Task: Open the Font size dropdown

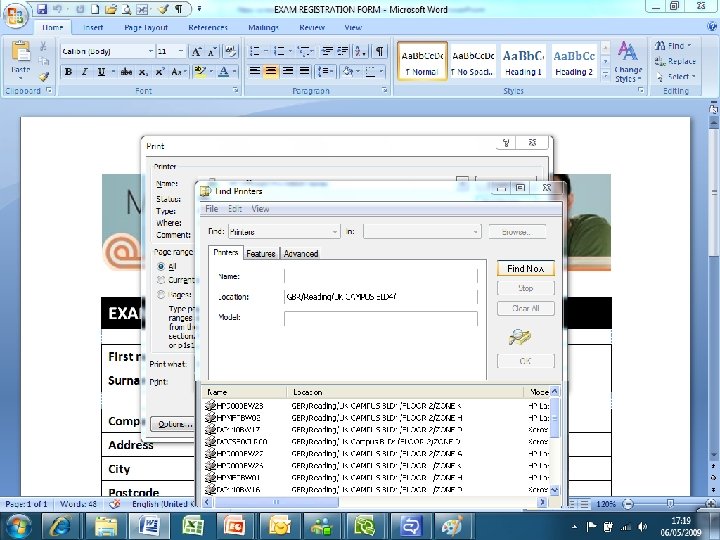Action: 181,51
